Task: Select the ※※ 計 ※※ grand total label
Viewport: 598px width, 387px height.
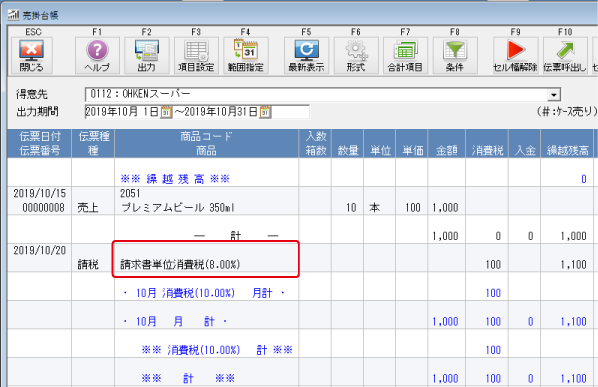Action: point(188,379)
